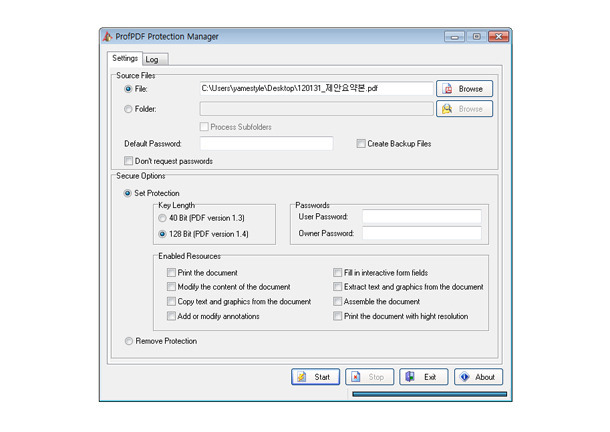Select the File source radio button
Screen dimensions: 610x432
click(128, 89)
